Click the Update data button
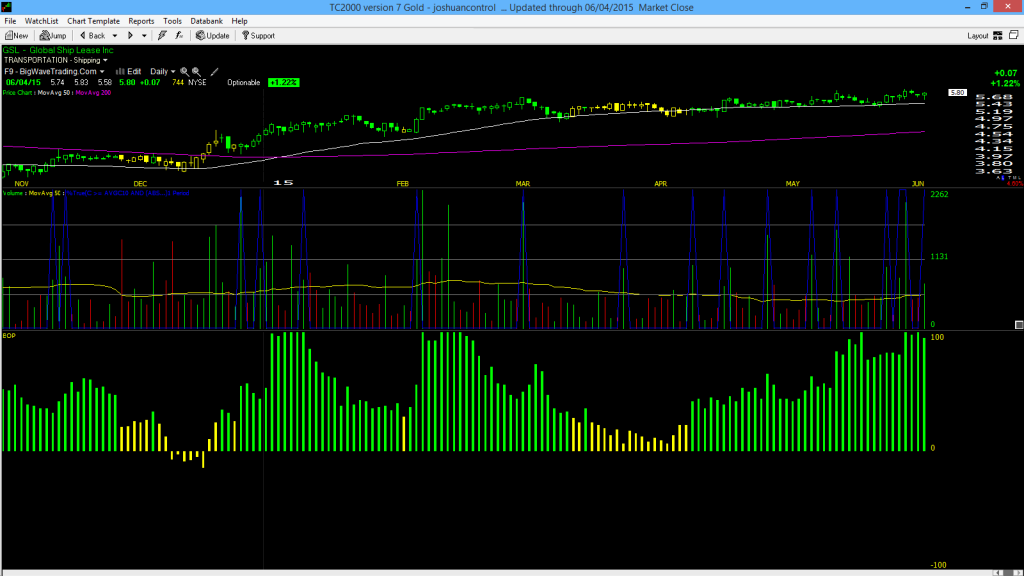This screenshot has width=1024, height=576. pyautogui.click(x=213, y=36)
